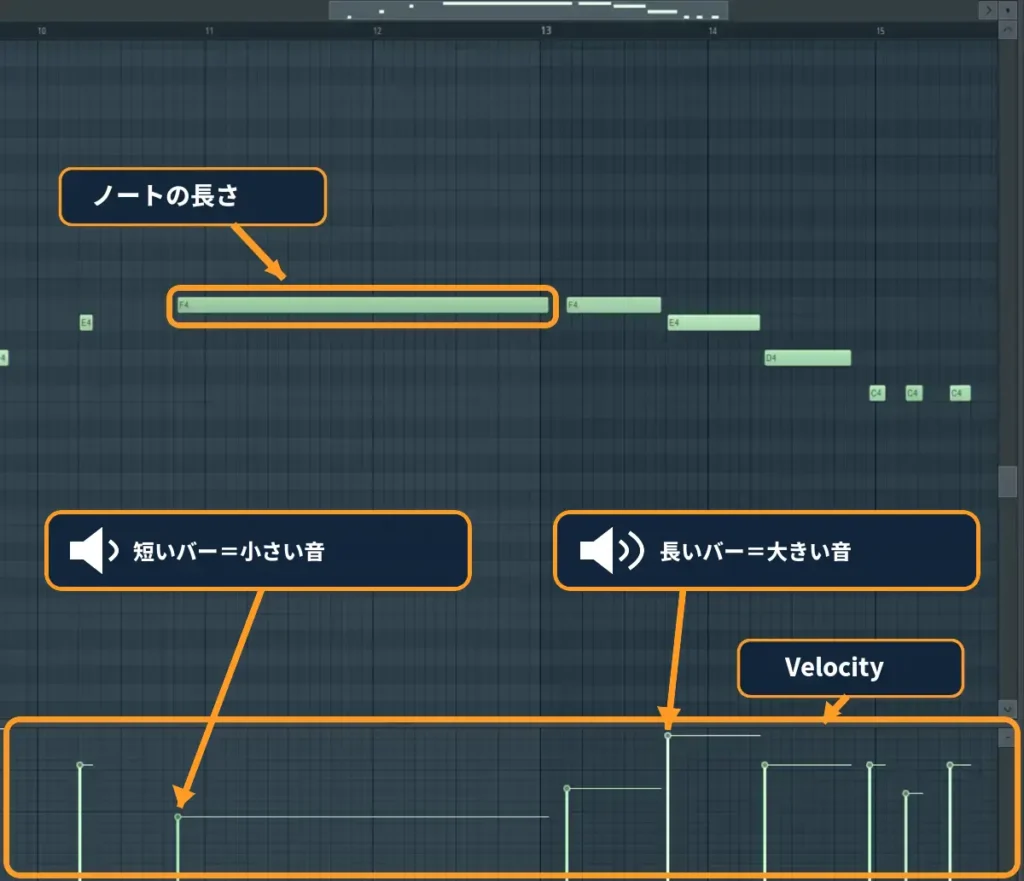Select the first C4 note at bar 15

[x=877, y=393]
